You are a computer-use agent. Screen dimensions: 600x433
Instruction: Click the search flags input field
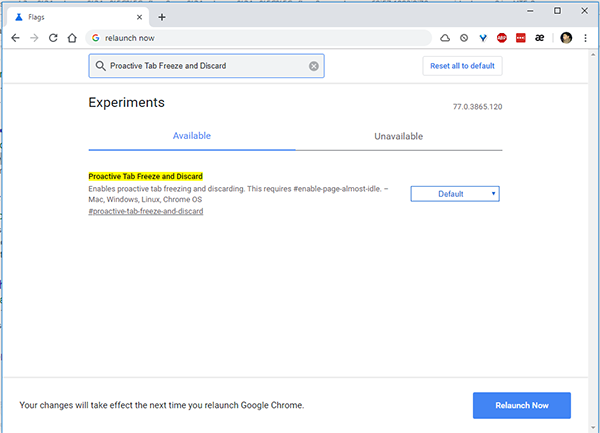(x=207, y=66)
